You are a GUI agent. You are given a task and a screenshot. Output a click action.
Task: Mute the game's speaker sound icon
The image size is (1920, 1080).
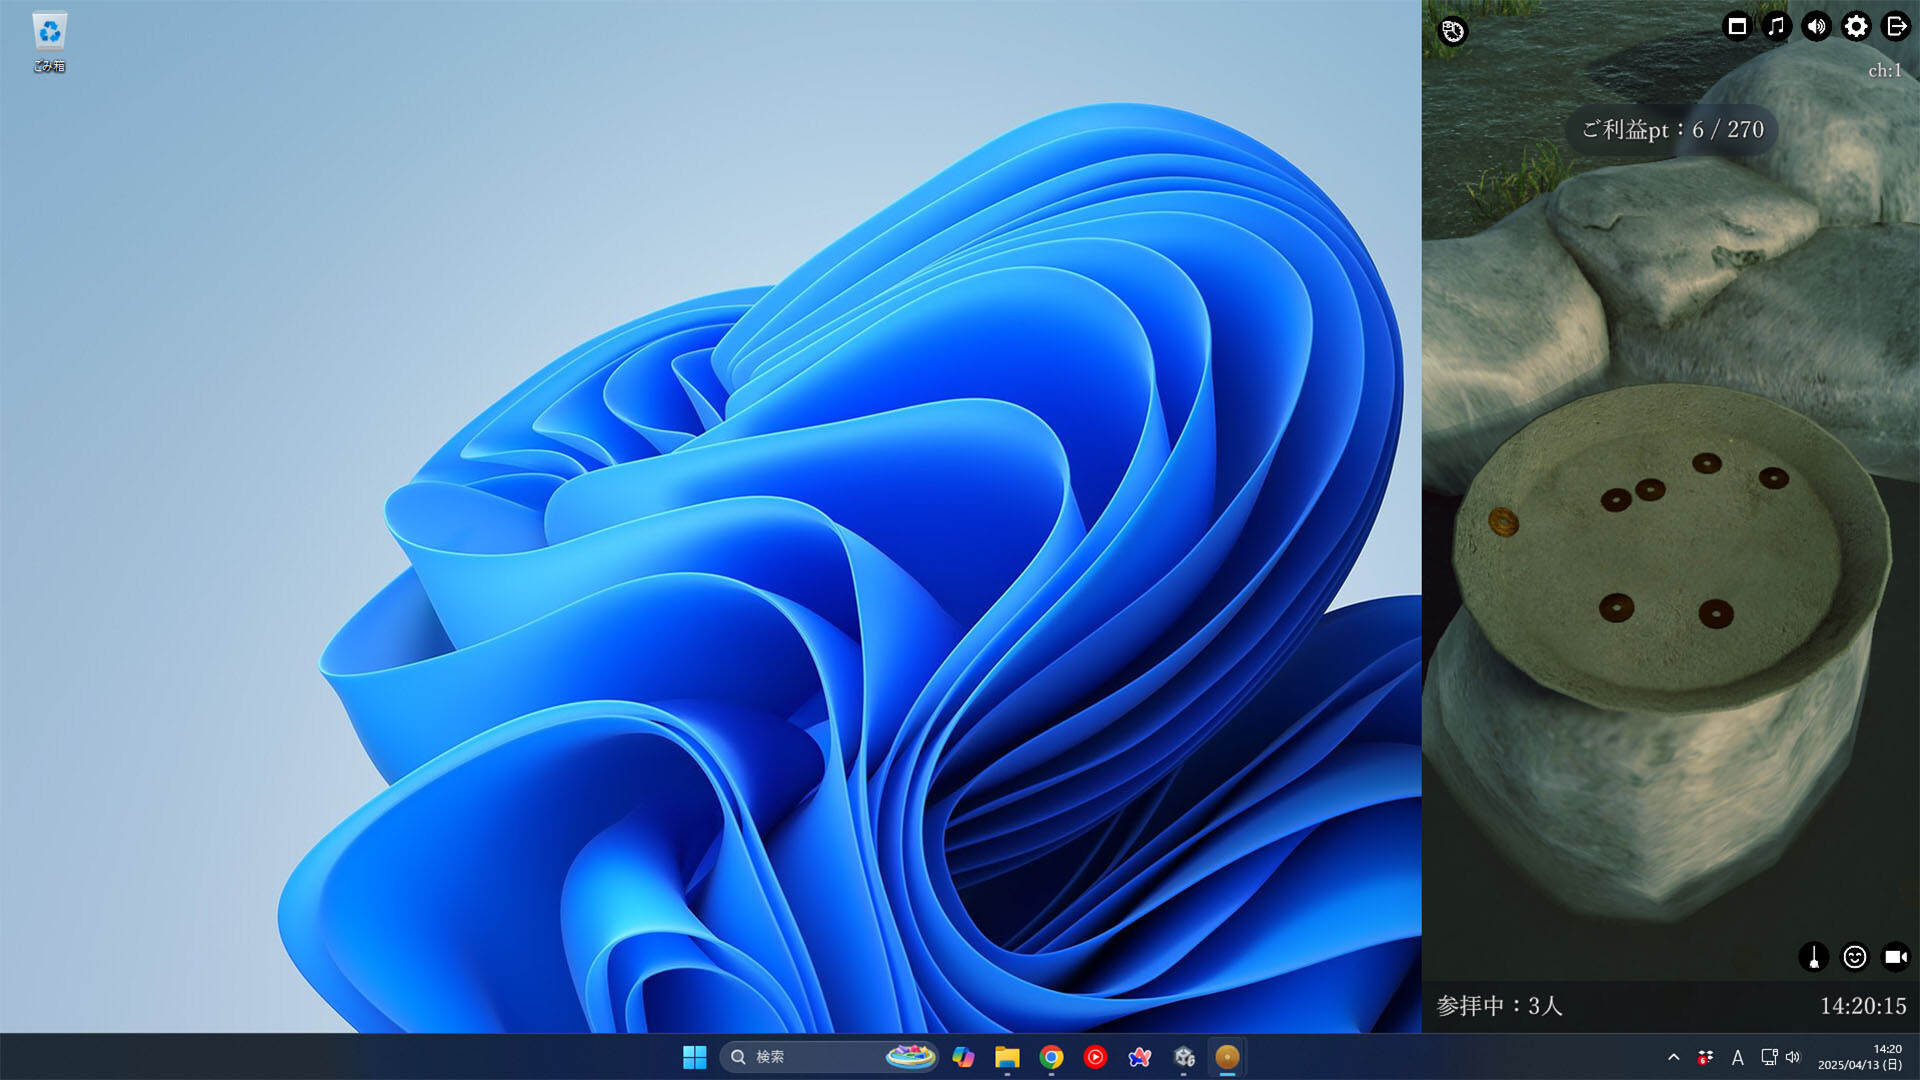1816,27
